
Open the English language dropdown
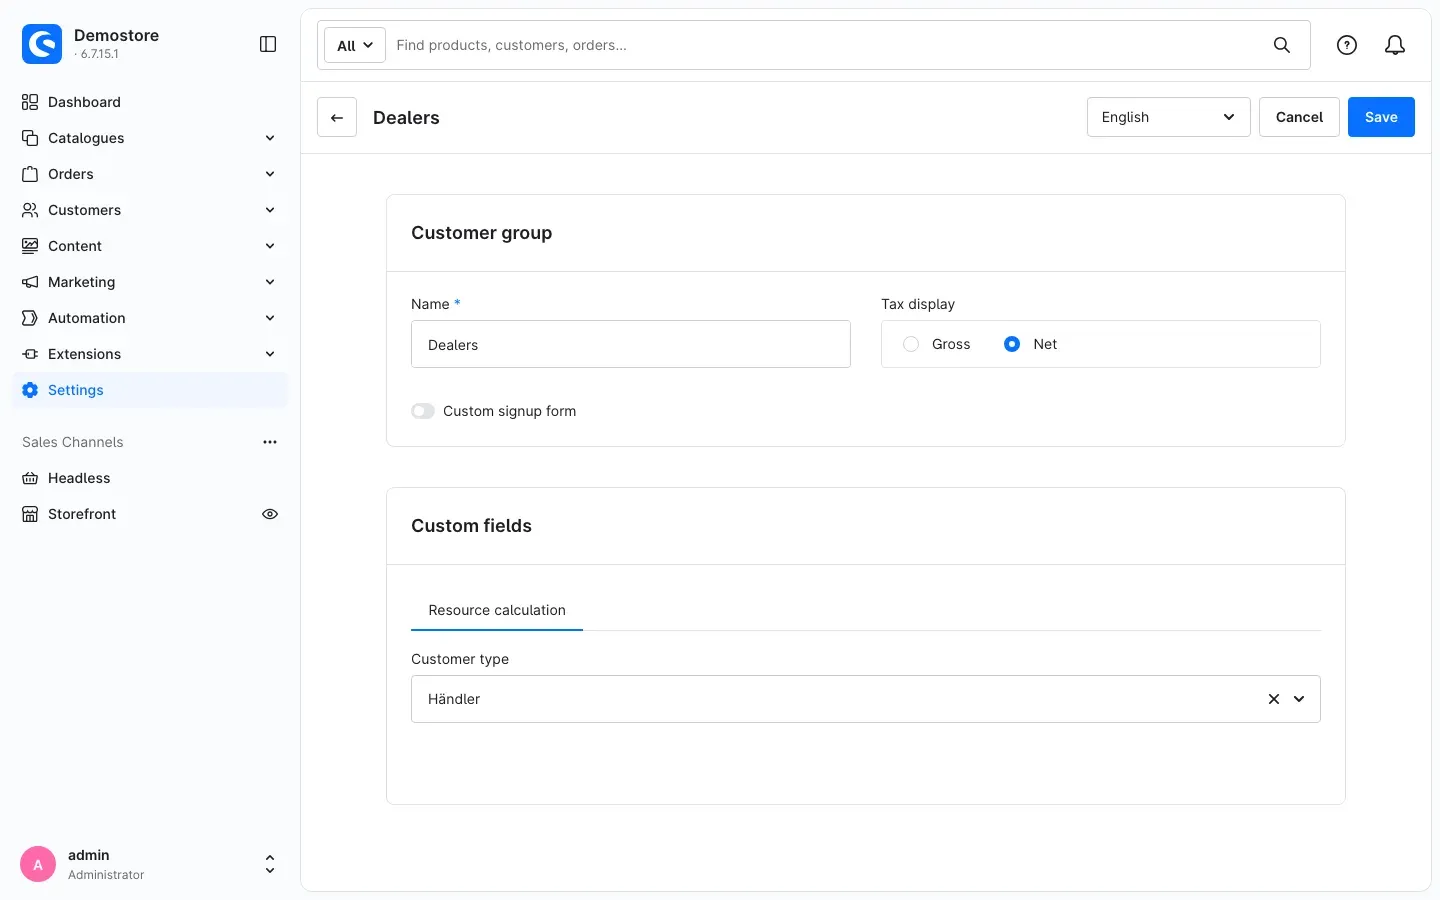[1168, 117]
